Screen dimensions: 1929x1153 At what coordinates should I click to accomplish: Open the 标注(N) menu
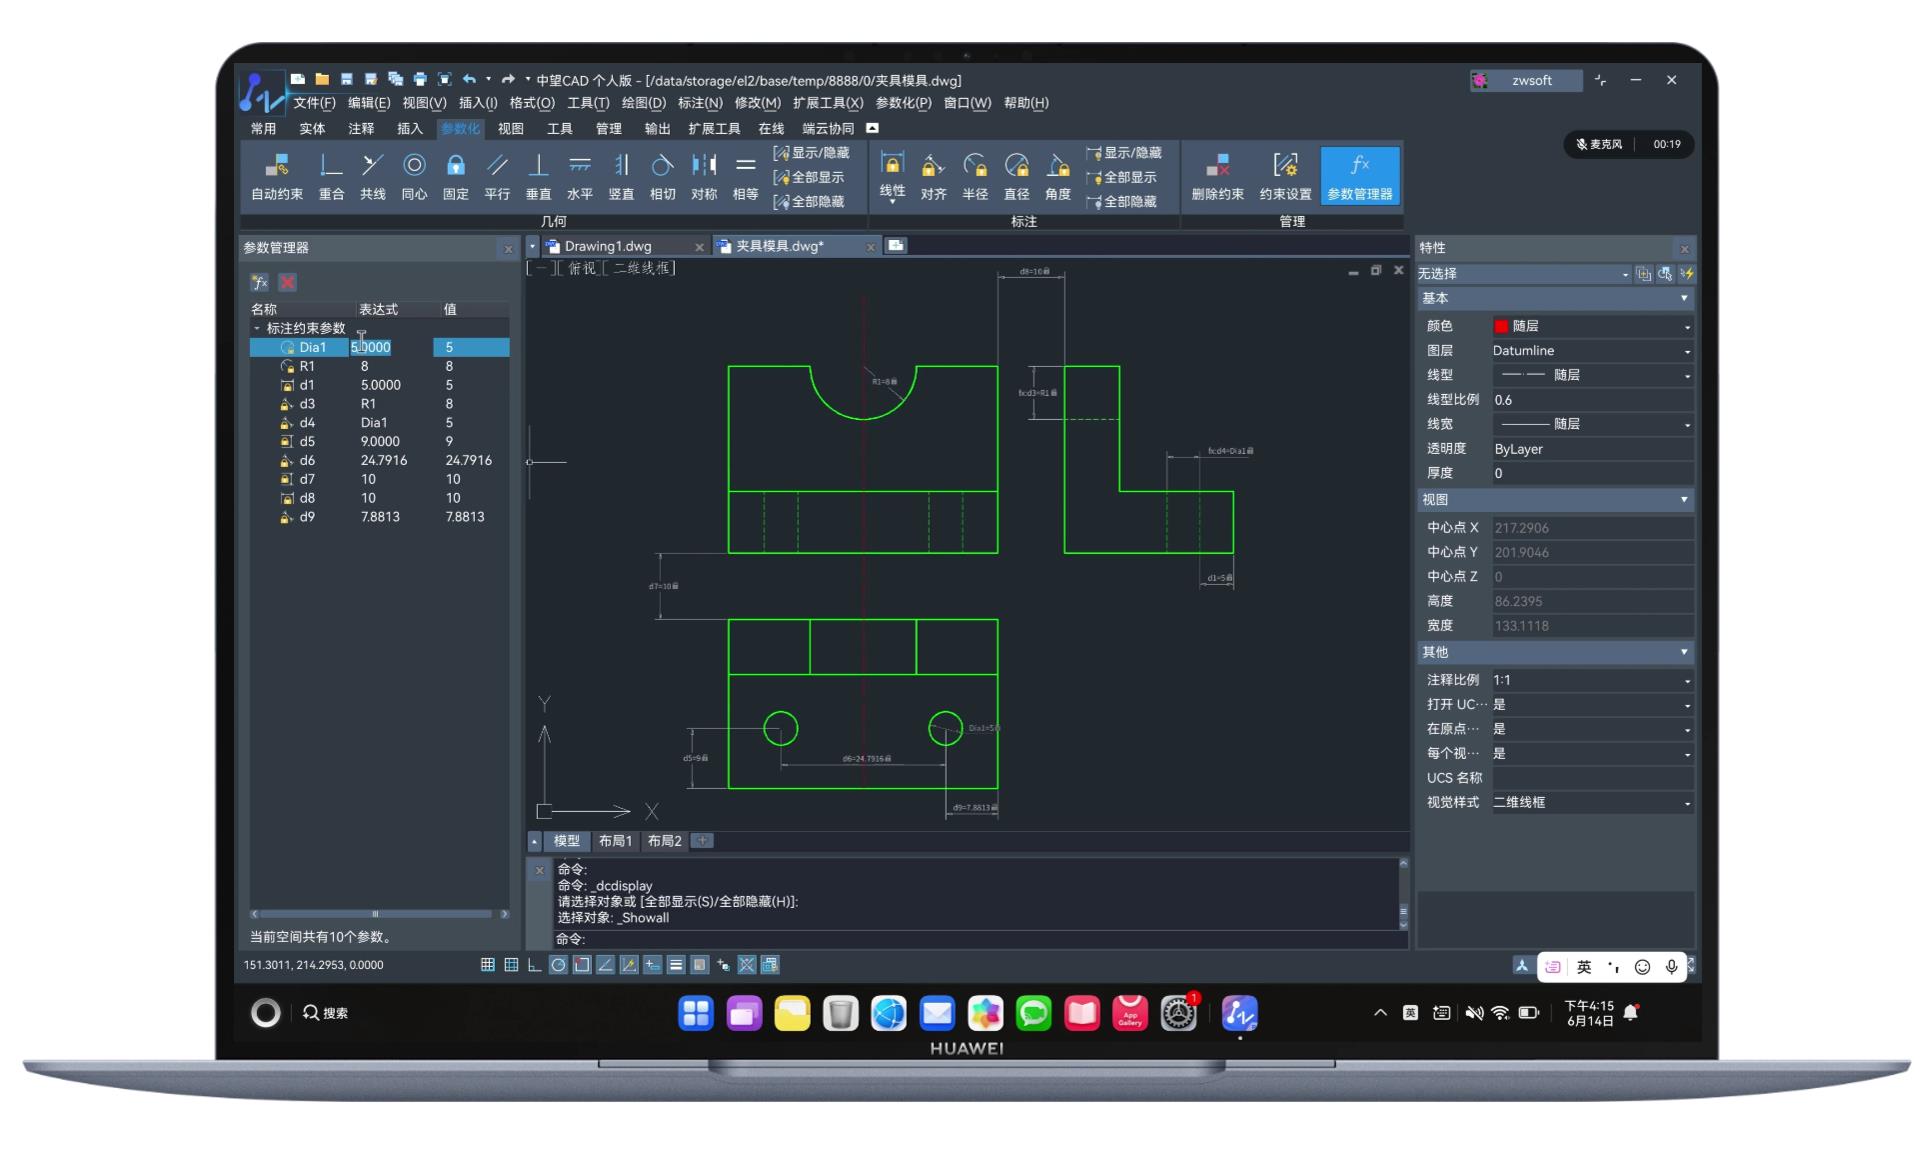coord(700,103)
